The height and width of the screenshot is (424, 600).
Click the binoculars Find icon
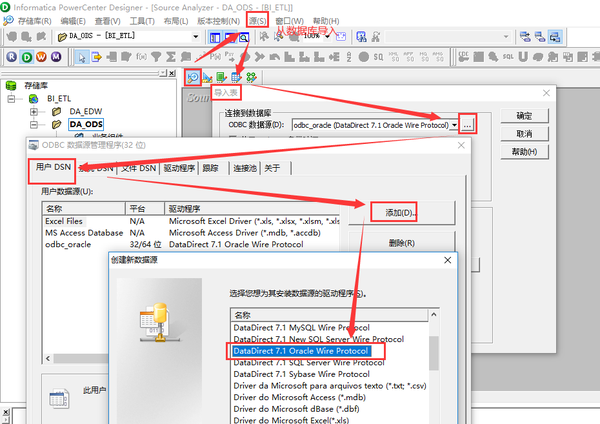pyautogui.click(x=361, y=37)
